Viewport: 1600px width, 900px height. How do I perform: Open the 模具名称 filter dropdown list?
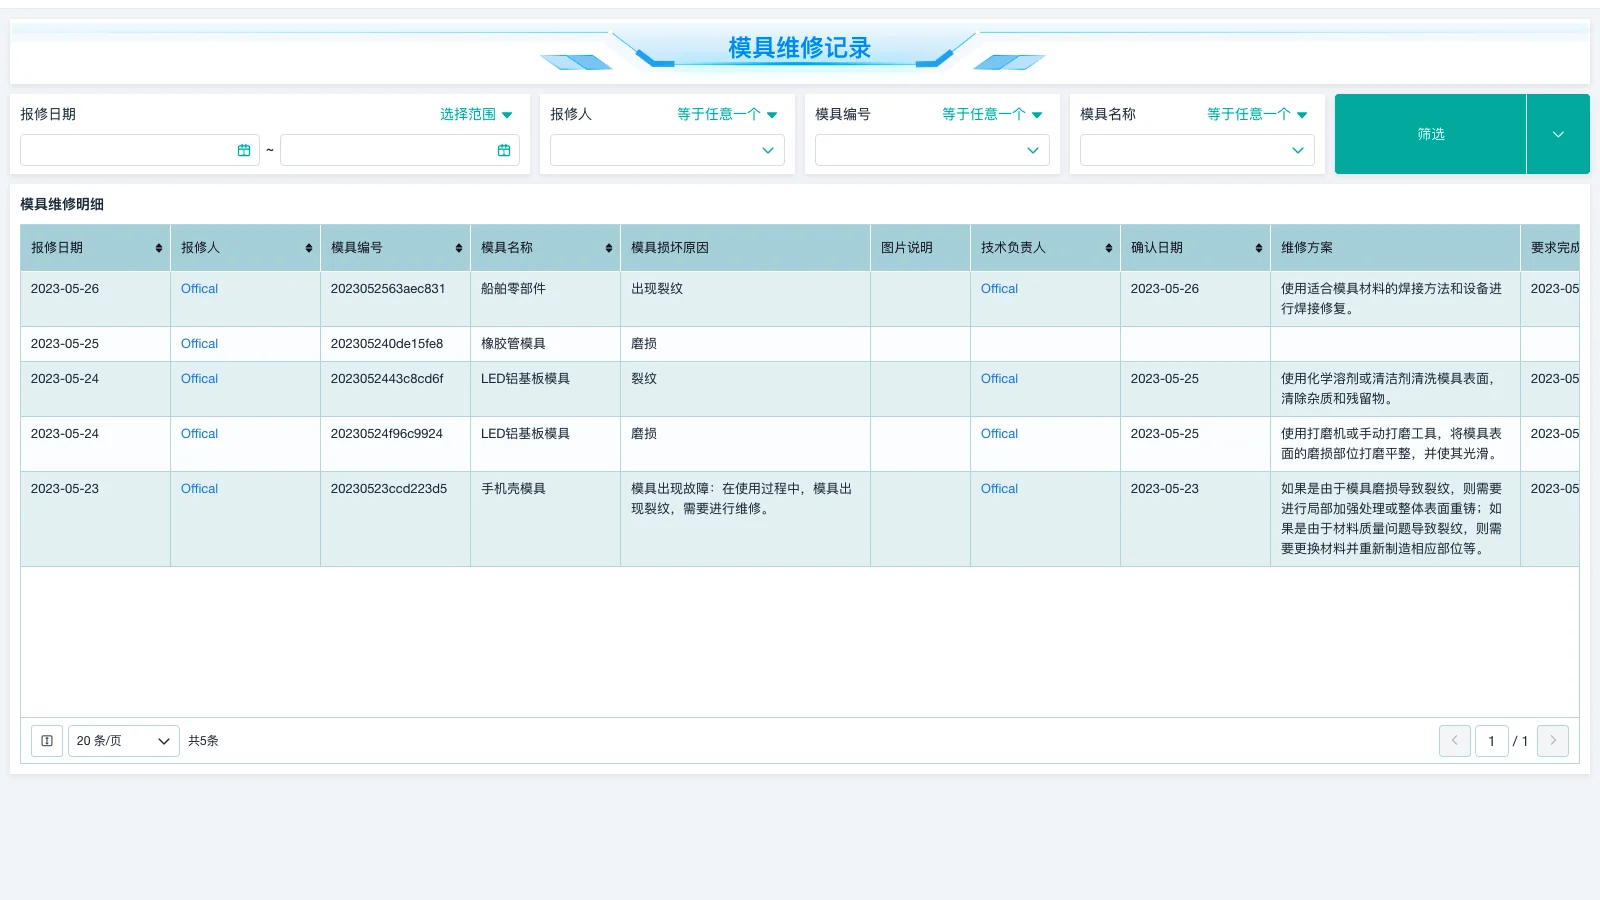1197,150
